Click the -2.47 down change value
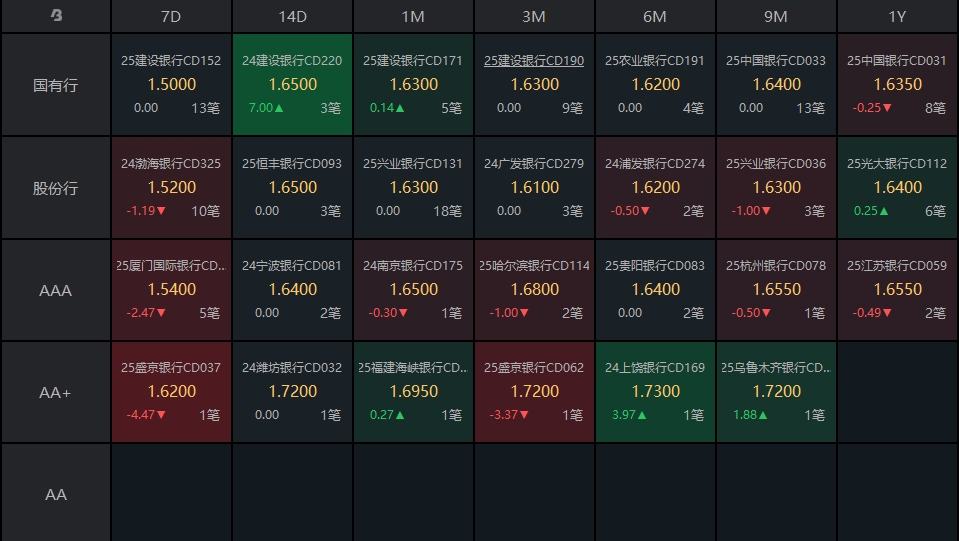The height and width of the screenshot is (541, 959). pos(146,313)
